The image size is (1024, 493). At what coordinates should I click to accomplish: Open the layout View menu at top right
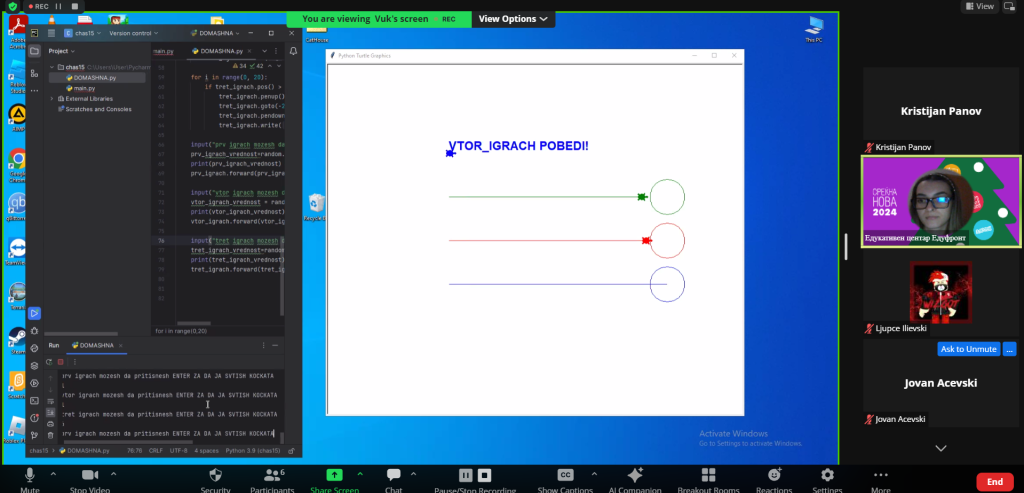(x=983, y=6)
